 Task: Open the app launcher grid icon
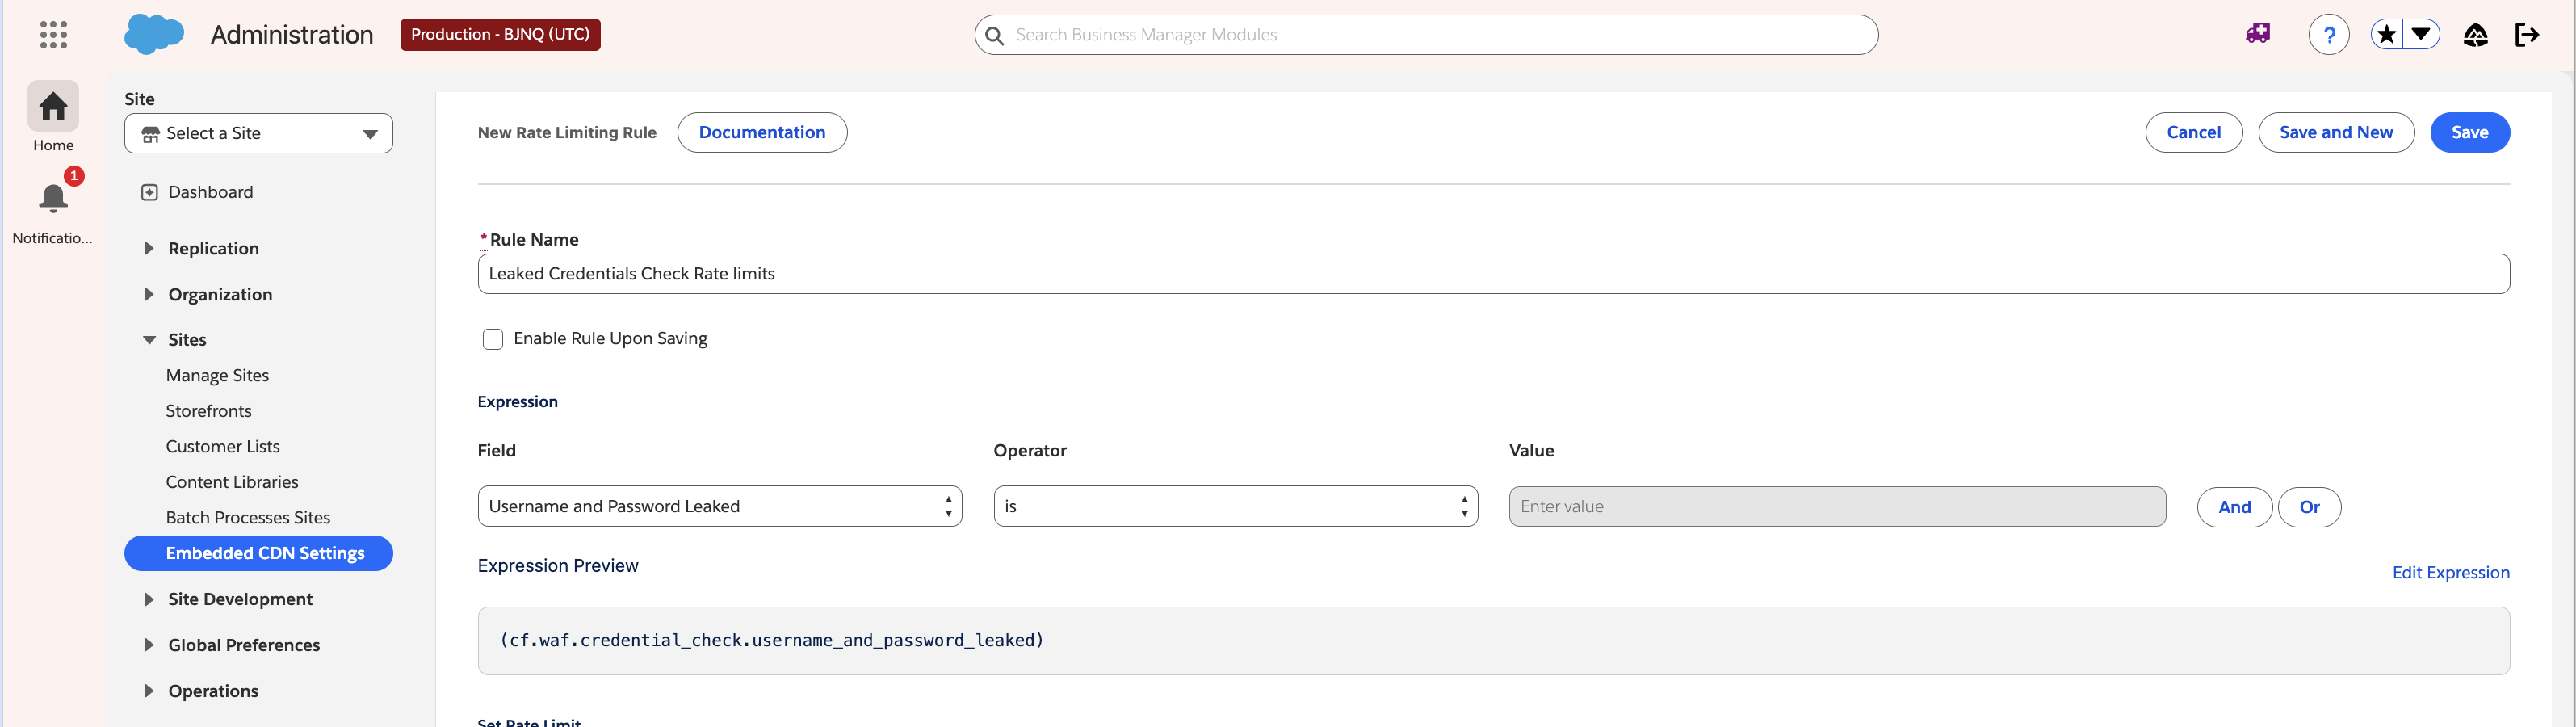53,35
